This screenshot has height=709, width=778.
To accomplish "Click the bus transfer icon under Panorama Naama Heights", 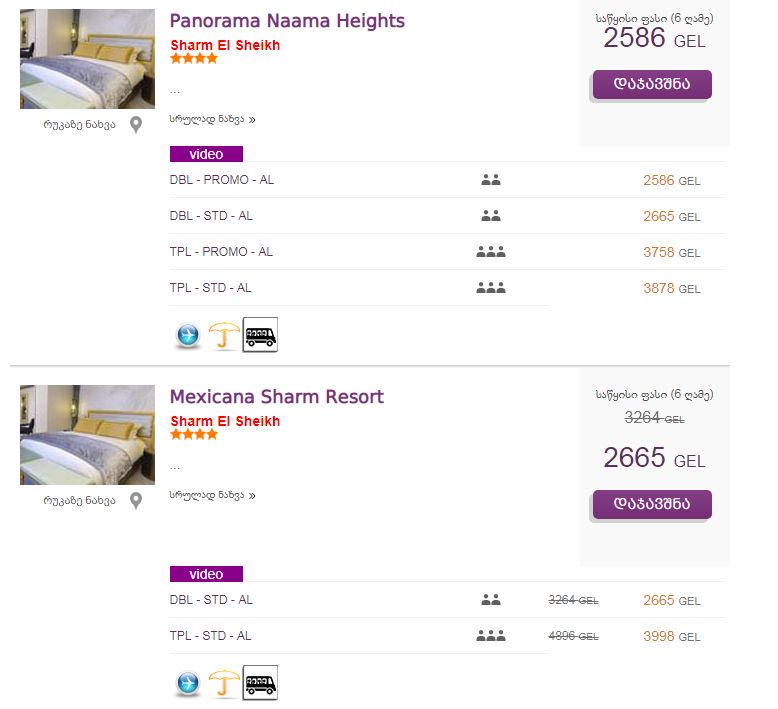I will pyautogui.click(x=260, y=335).
